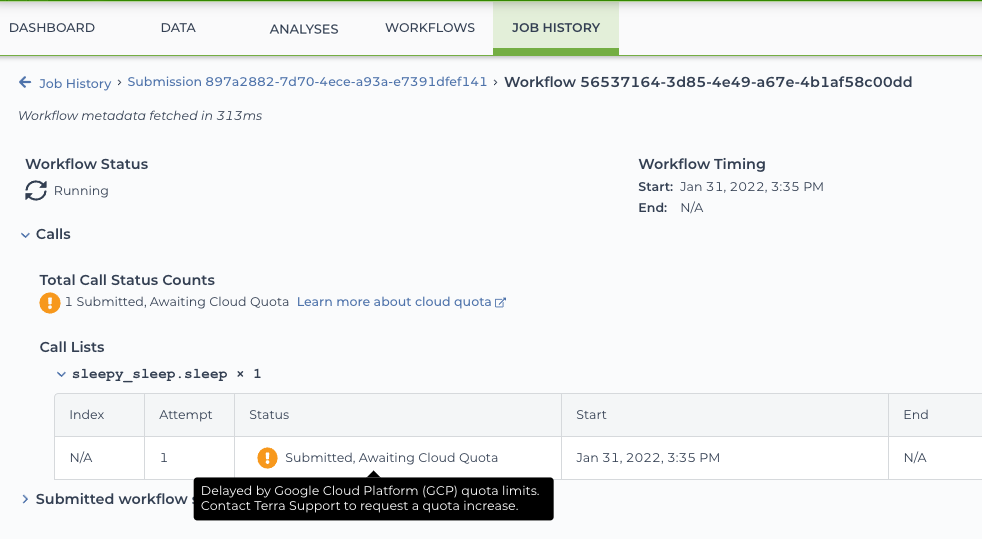Click the Call Lists heading

point(72,347)
